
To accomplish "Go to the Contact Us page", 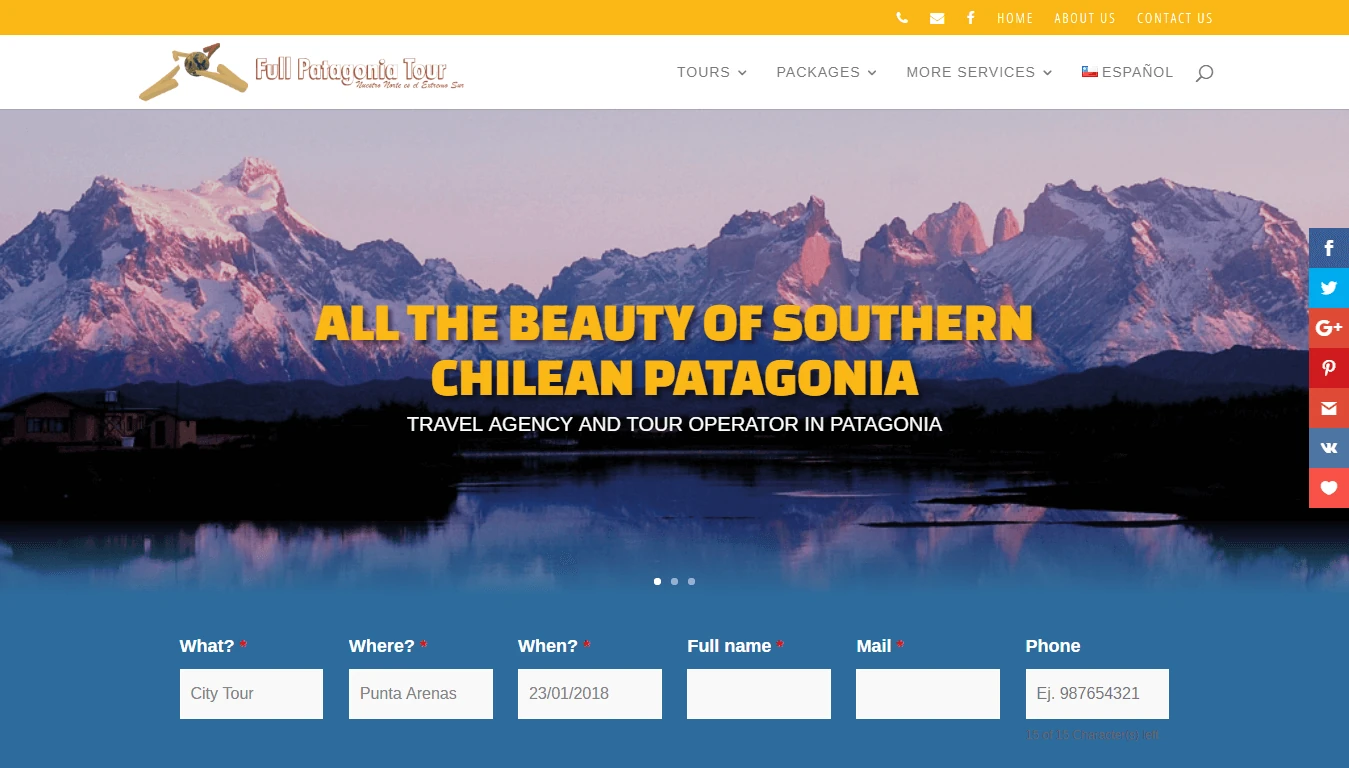I will [x=1175, y=18].
